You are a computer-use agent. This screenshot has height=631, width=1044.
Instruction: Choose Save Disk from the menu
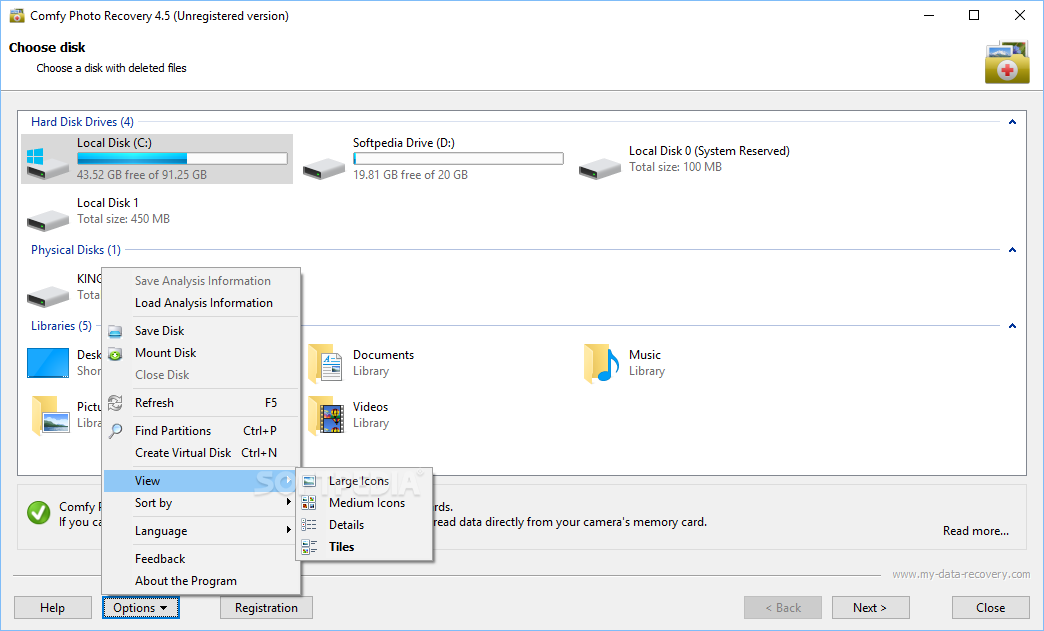click(202, 331)
